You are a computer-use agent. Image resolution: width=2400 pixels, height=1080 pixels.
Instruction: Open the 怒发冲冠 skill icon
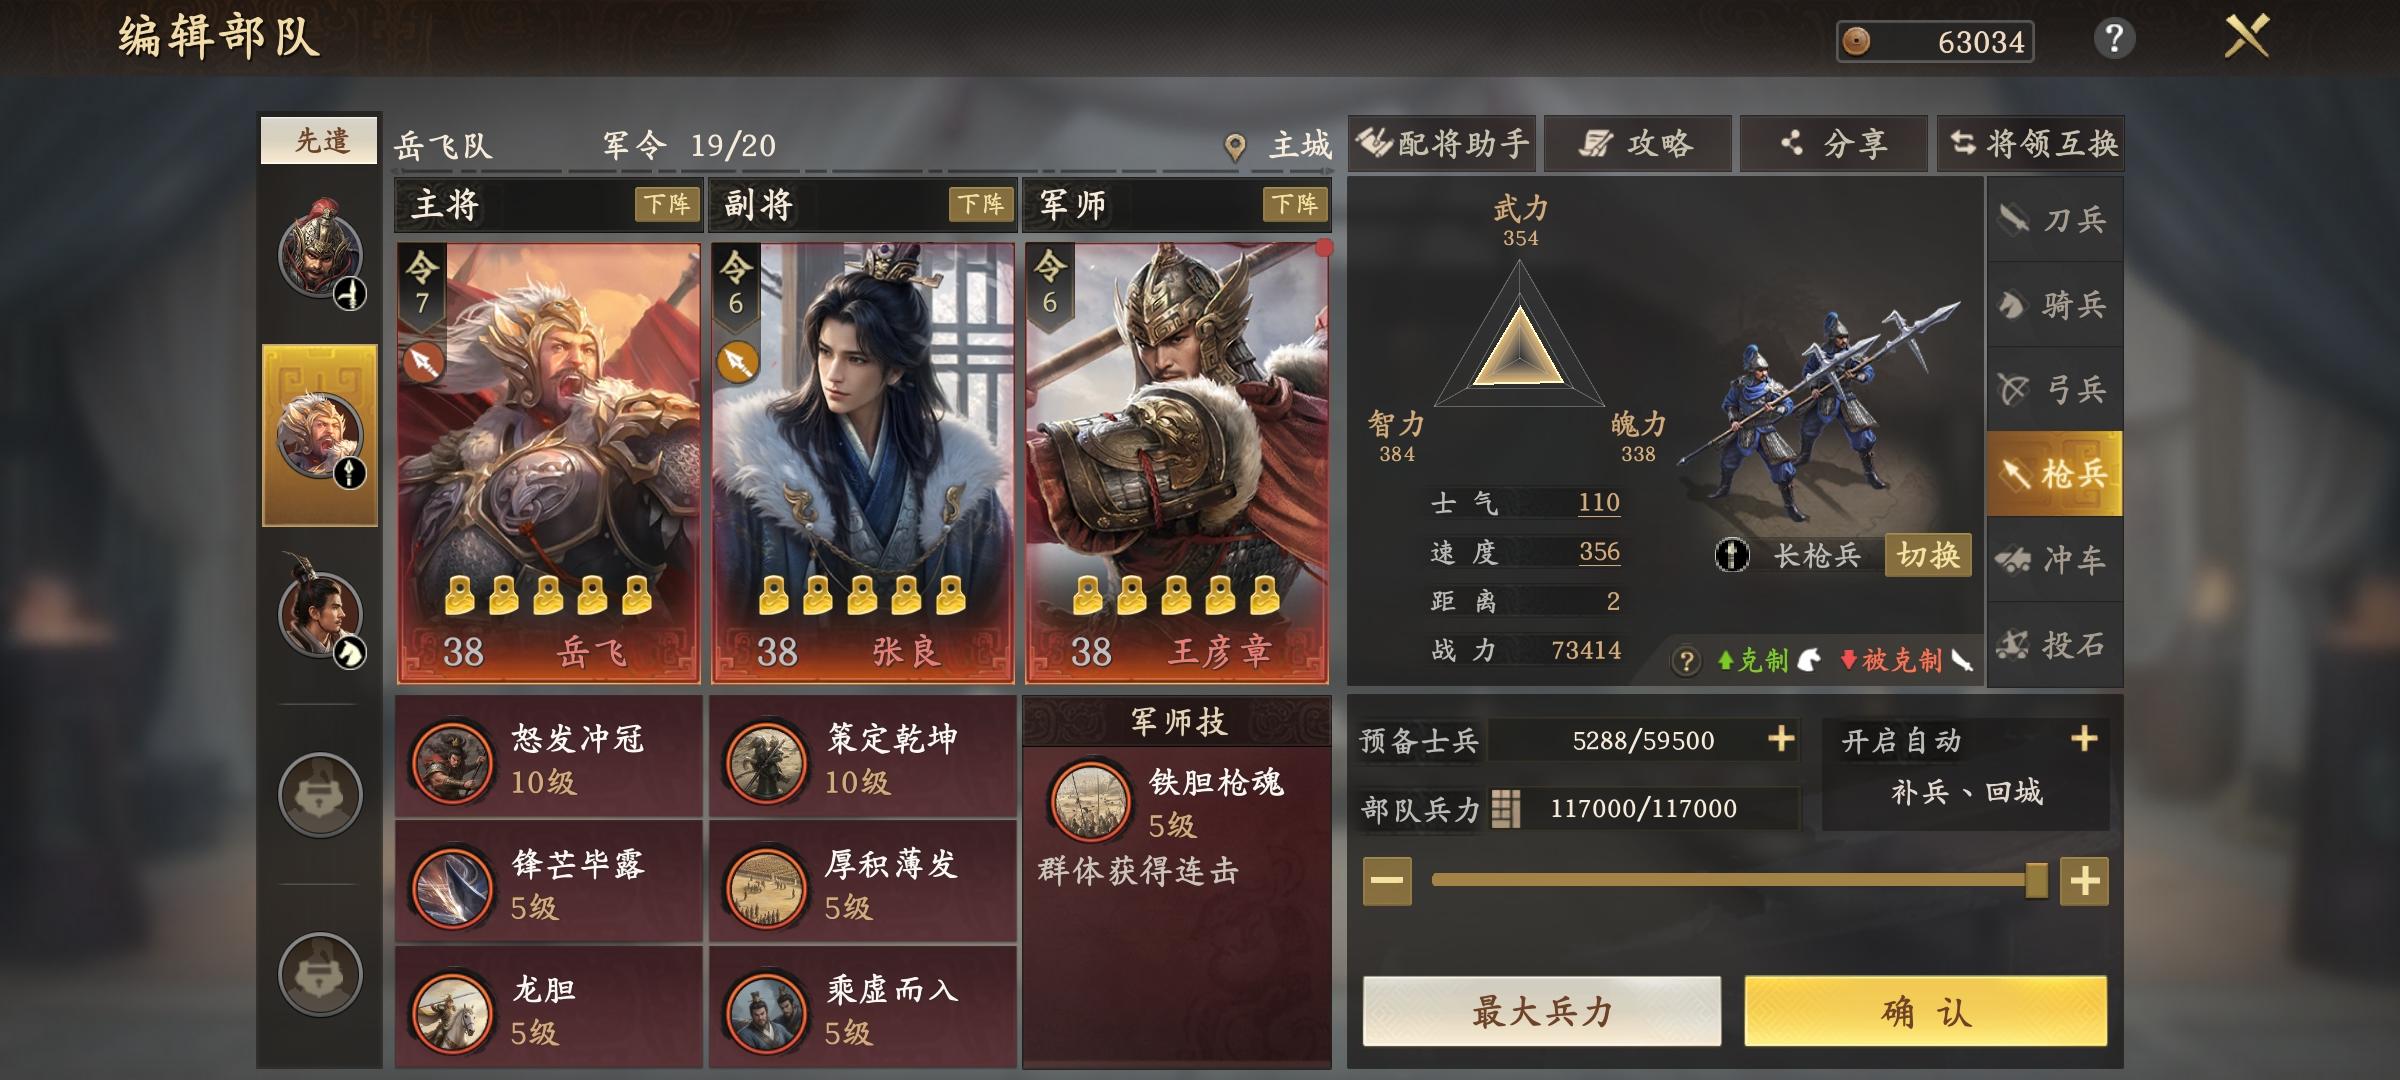click(452, 762)
